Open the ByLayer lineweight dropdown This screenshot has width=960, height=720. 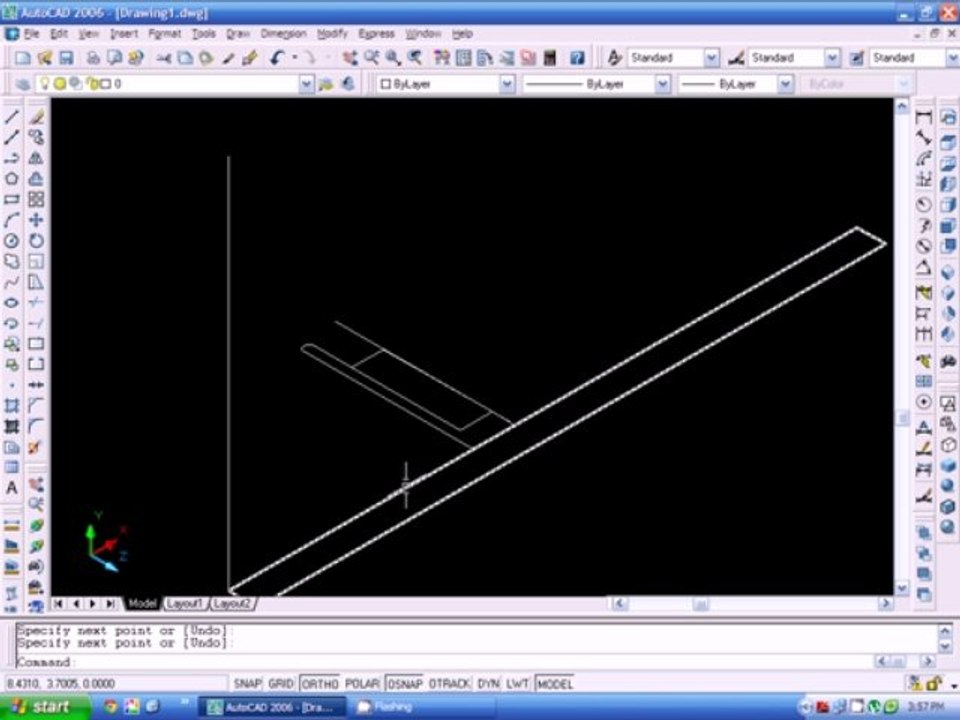pyautogui.click(x=786, y=84)
